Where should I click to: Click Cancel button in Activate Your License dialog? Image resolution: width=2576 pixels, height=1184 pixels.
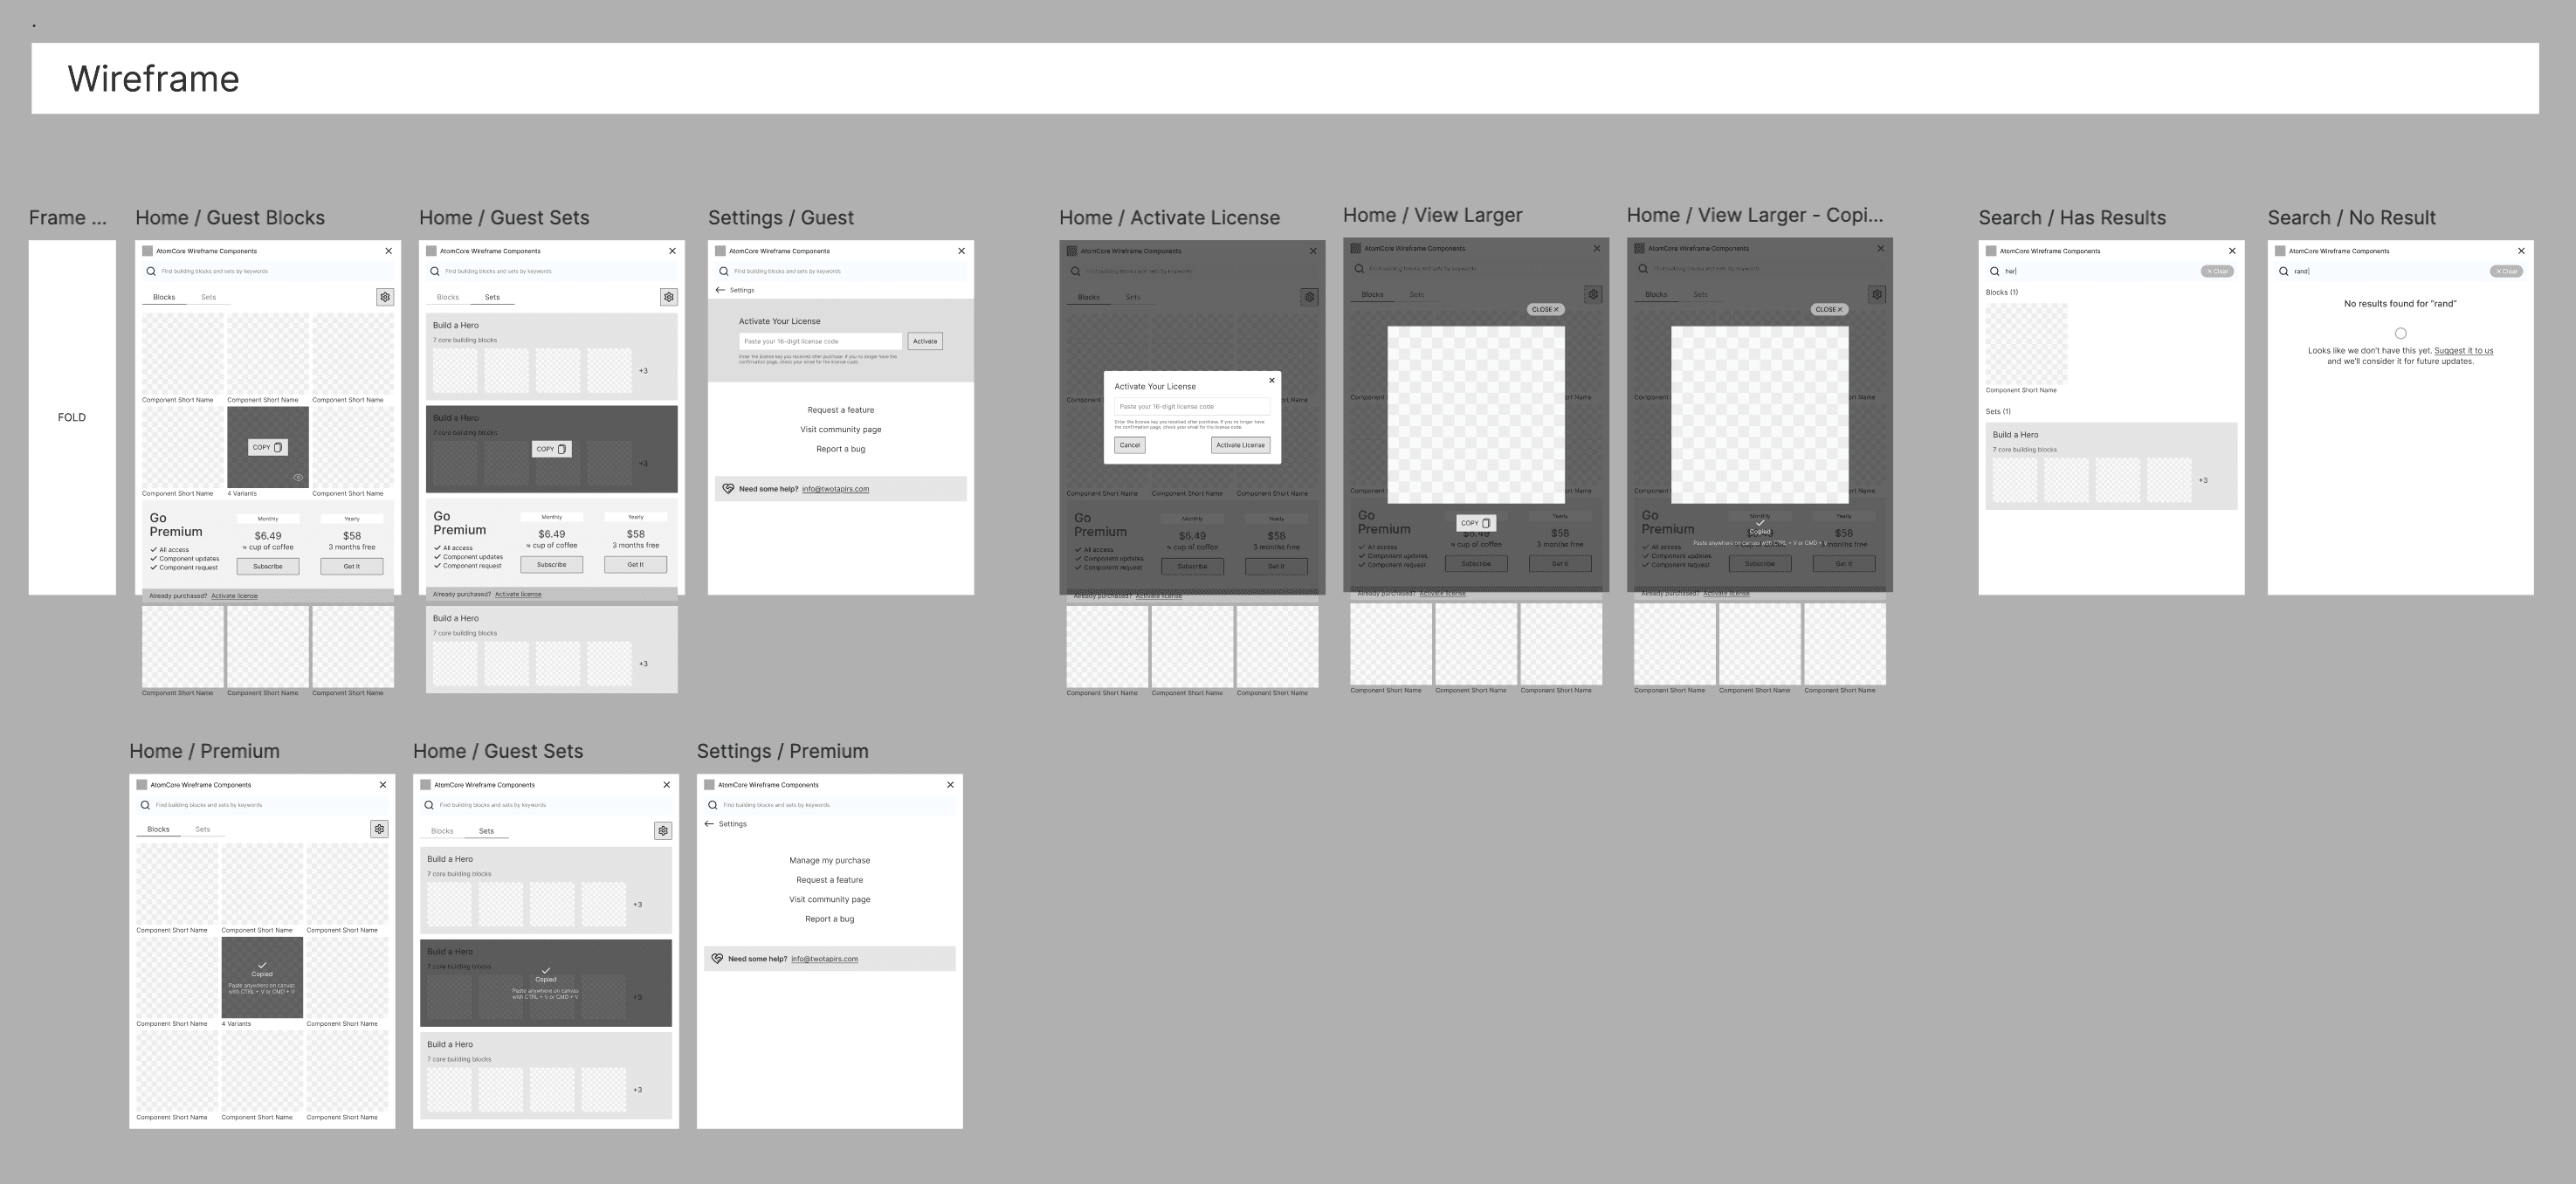tap(1129, 445)
